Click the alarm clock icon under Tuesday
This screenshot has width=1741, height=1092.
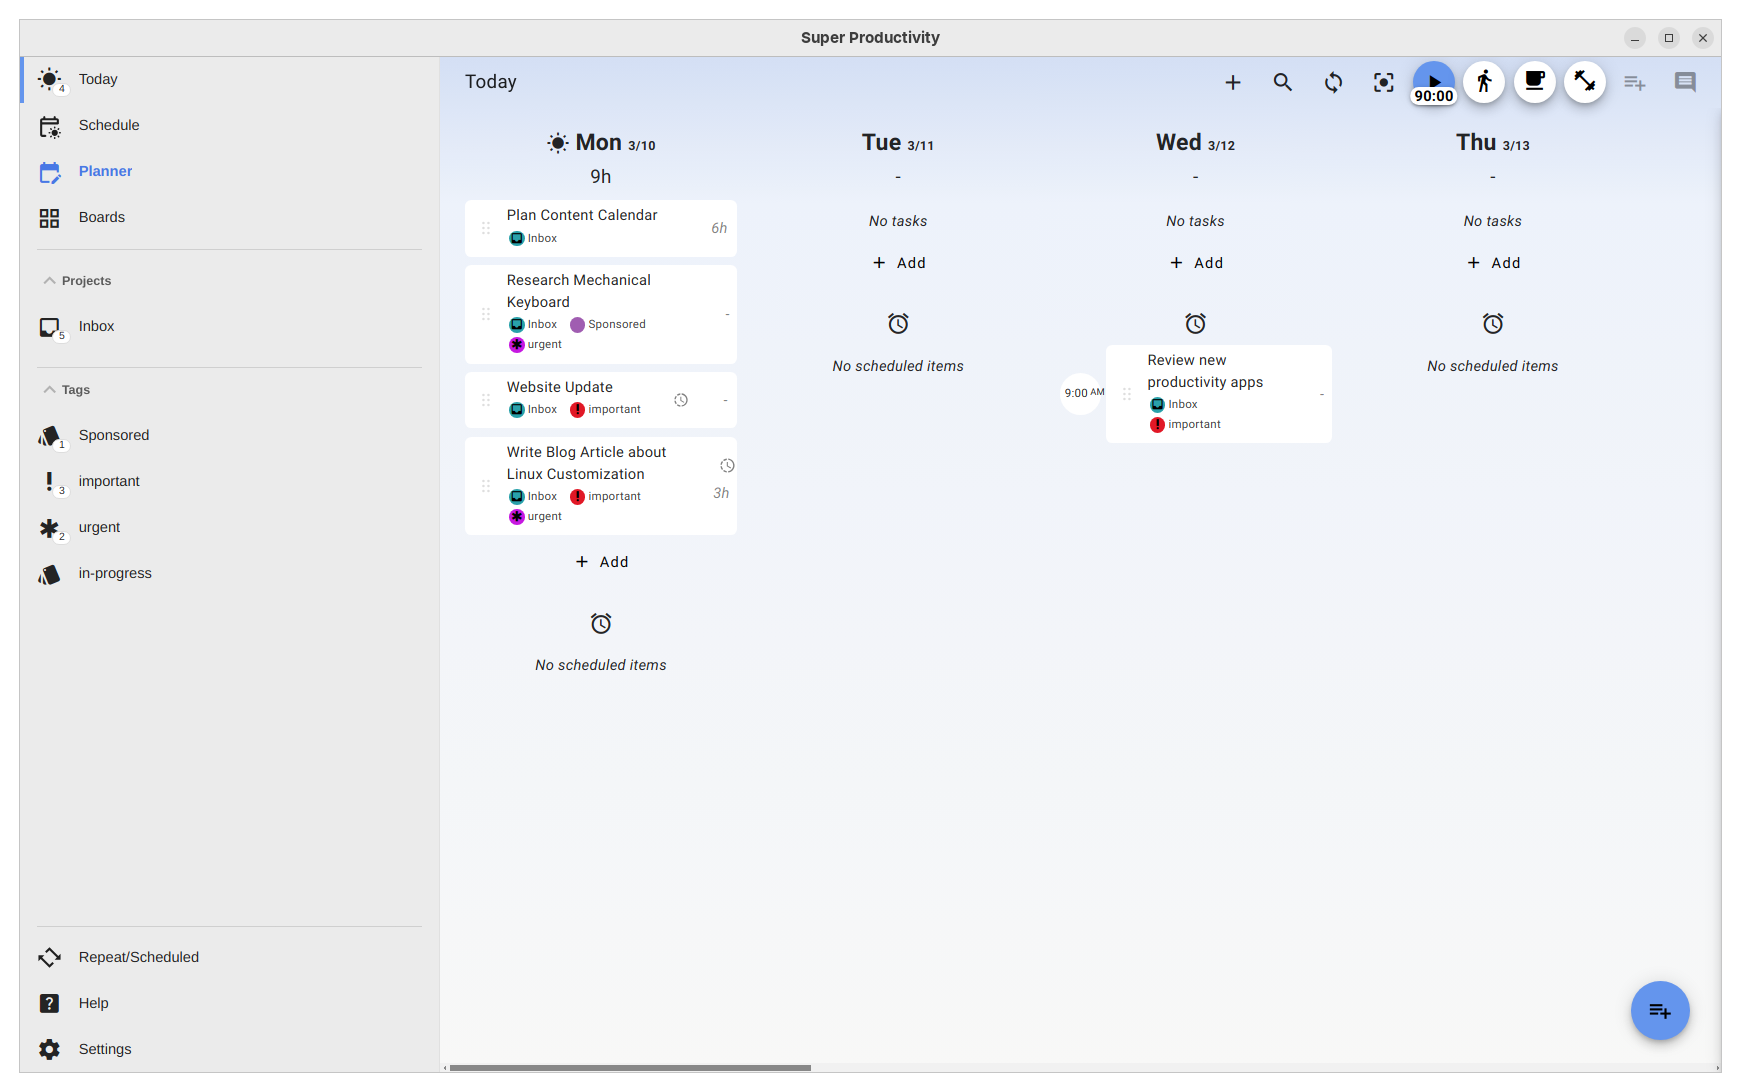(x=898, y=324)
